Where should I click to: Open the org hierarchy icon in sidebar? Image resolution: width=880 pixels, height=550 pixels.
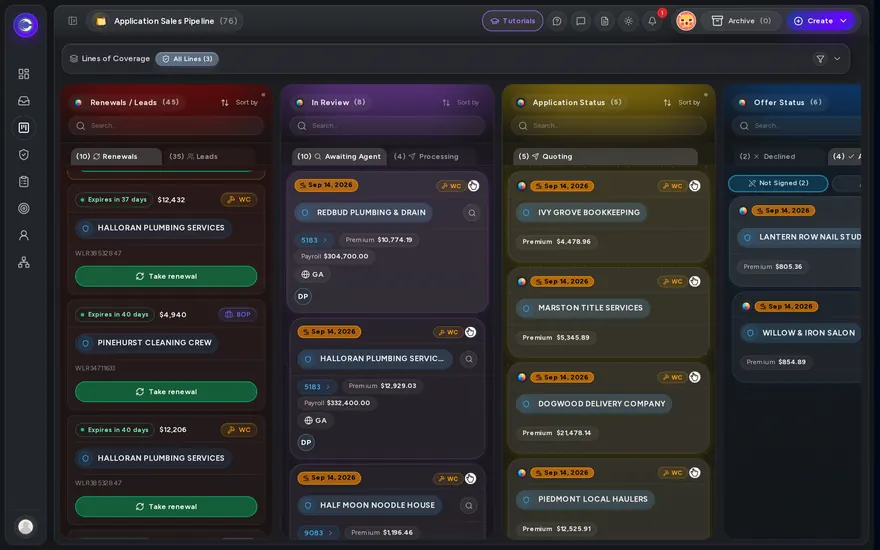[24, 262]
